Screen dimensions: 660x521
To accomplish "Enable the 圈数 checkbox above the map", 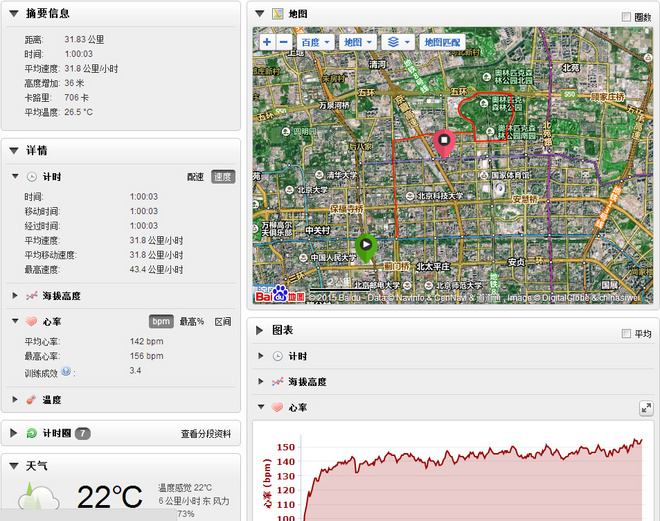I will (626, 17).
